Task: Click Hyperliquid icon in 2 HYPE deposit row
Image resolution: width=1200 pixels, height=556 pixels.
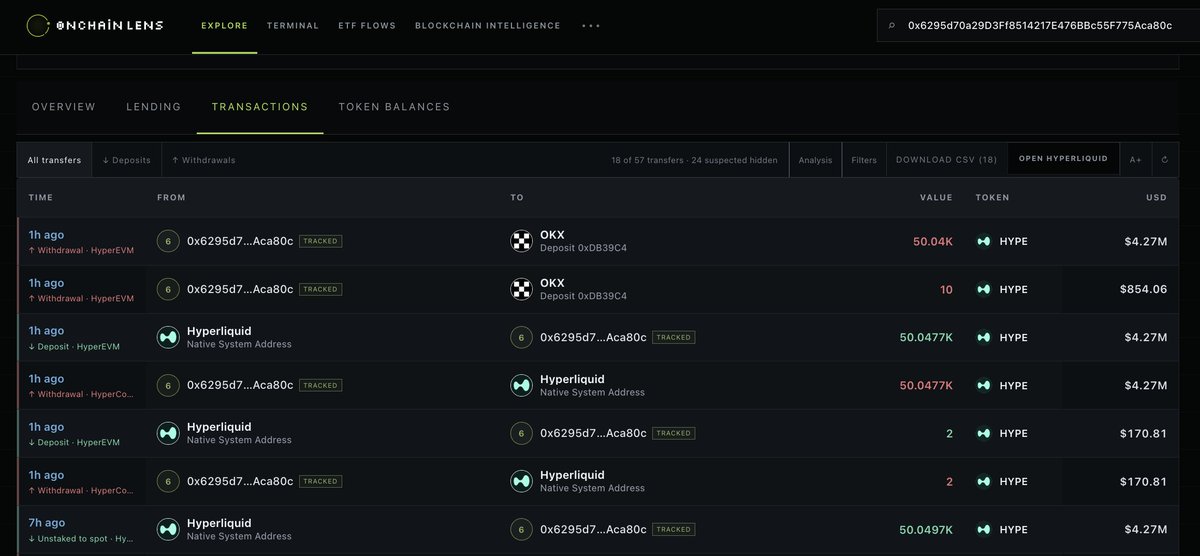Action: tap(168, 433)
